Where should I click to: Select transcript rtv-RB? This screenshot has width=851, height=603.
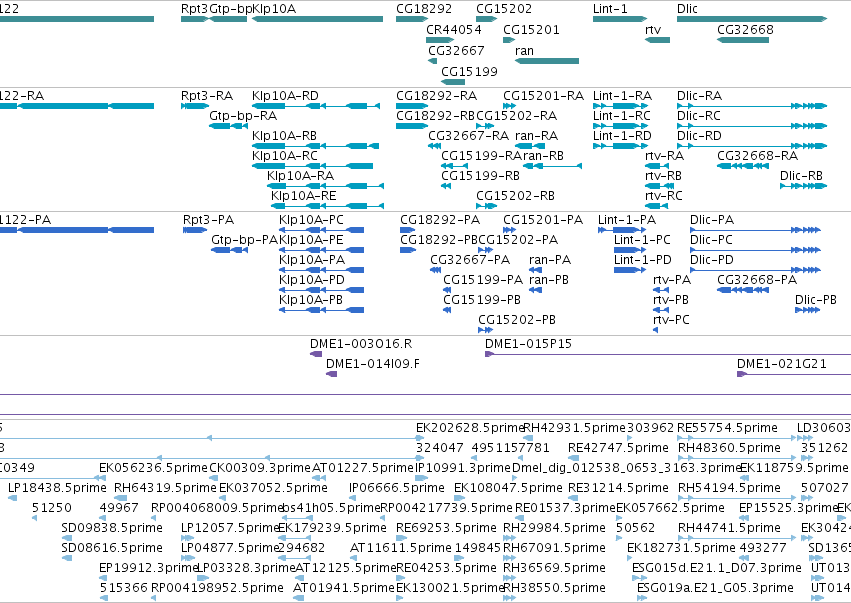tap(659, 186)
